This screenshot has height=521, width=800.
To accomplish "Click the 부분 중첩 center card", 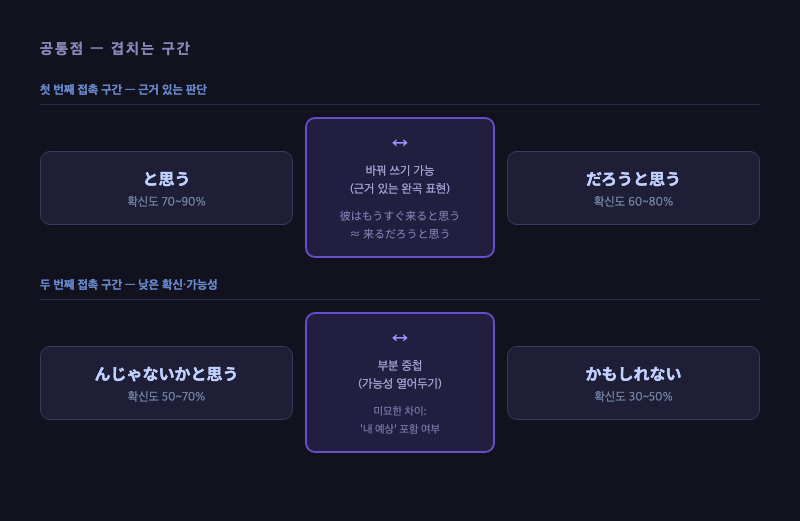I will (x=400, y=382).
